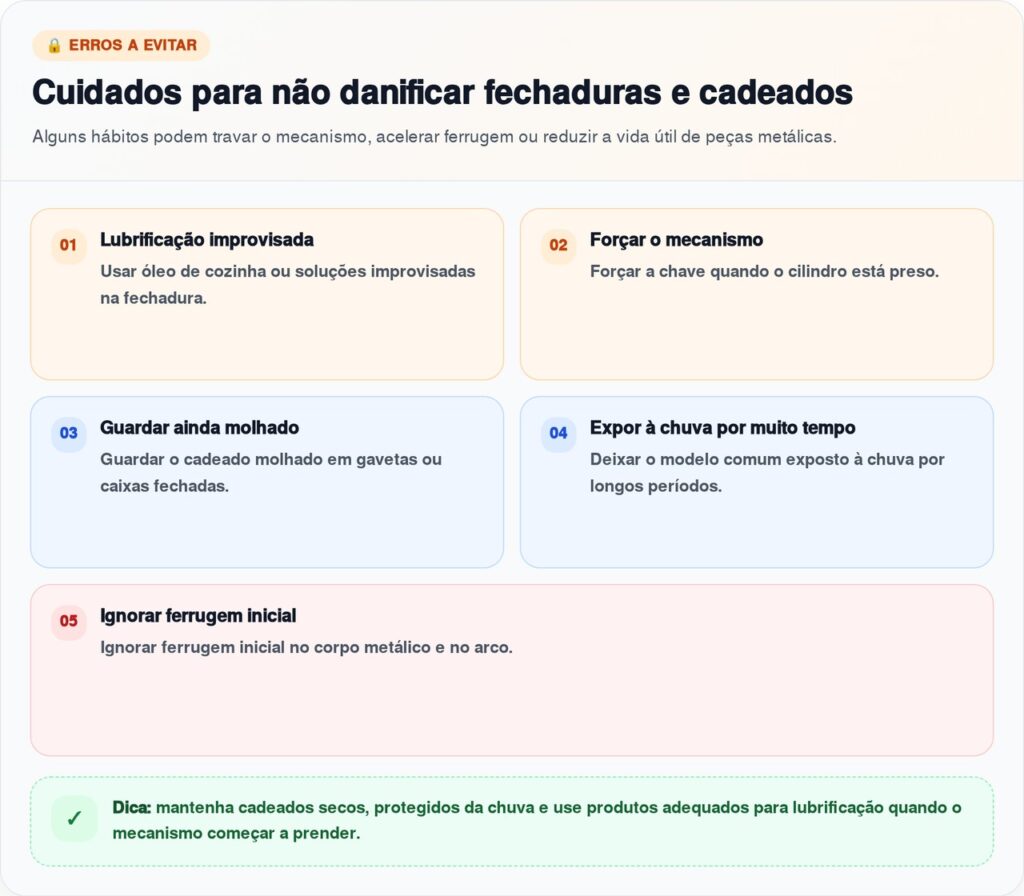Image resolution: width=1024 pixels, height=896 pixels.
Task: Click the 'Forçar o mecanismo' card title
Action: coord(676,240)
